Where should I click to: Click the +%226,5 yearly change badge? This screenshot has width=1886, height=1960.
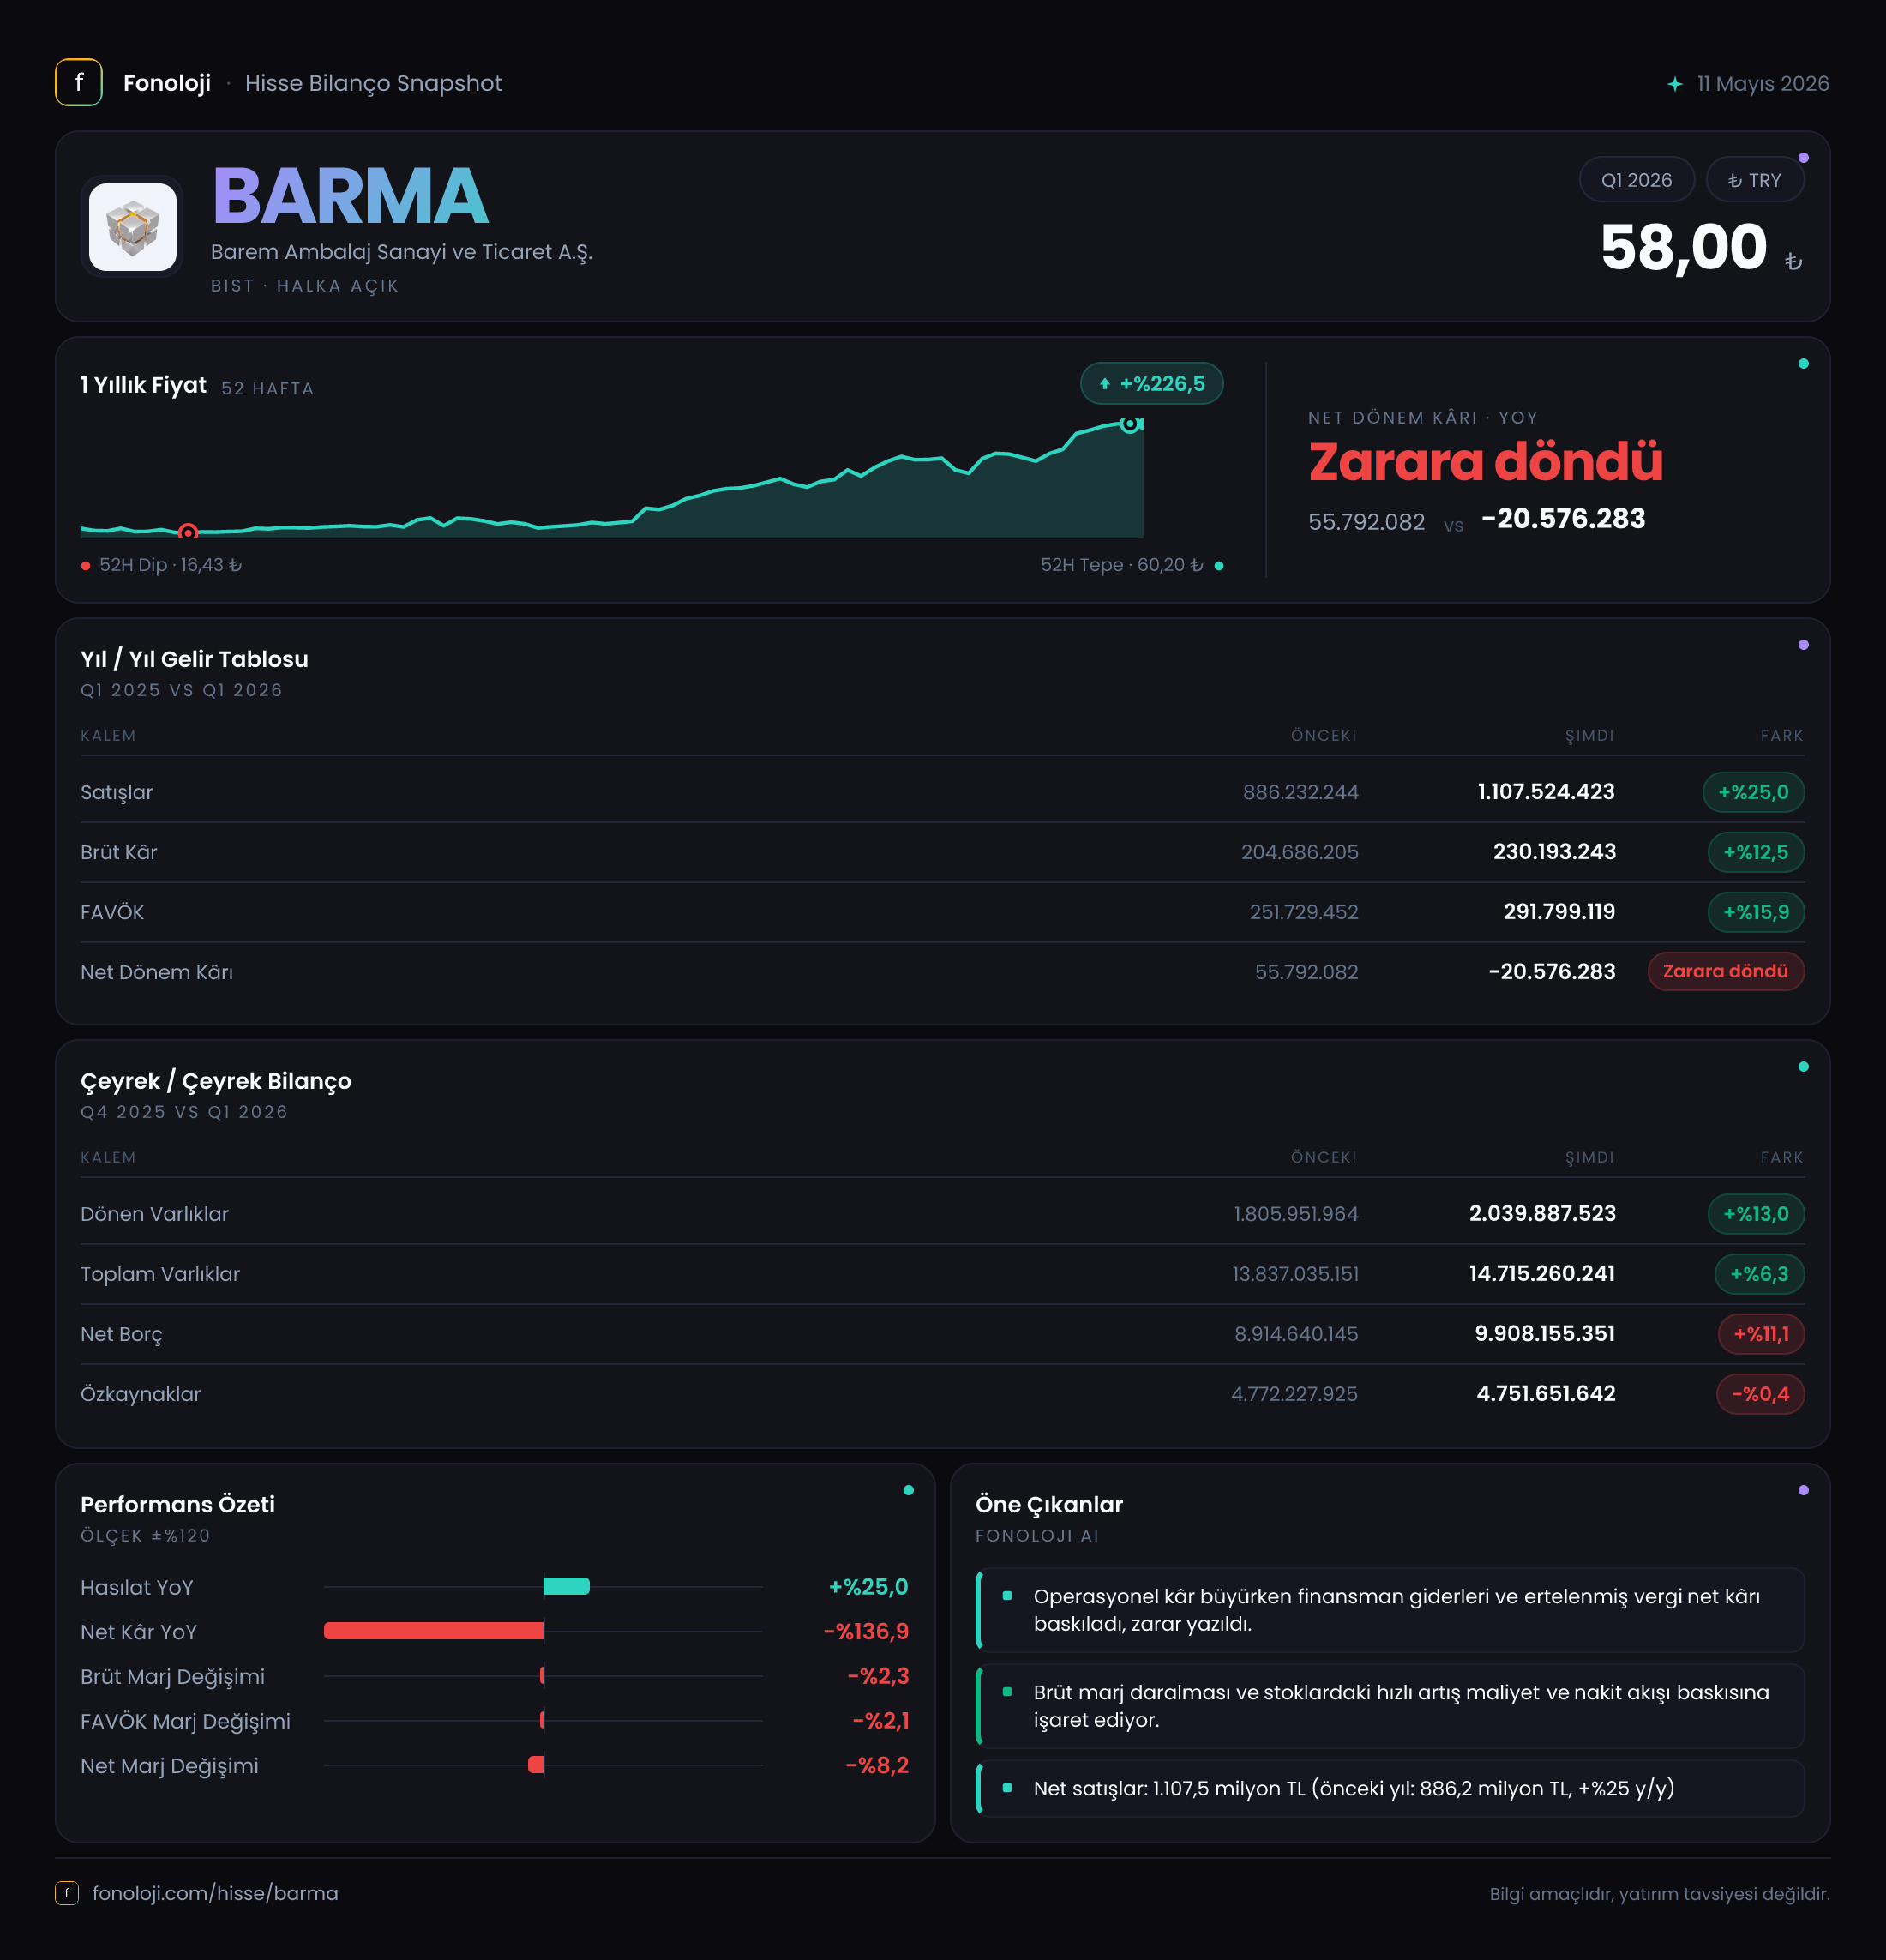[x=1152, y=384]
